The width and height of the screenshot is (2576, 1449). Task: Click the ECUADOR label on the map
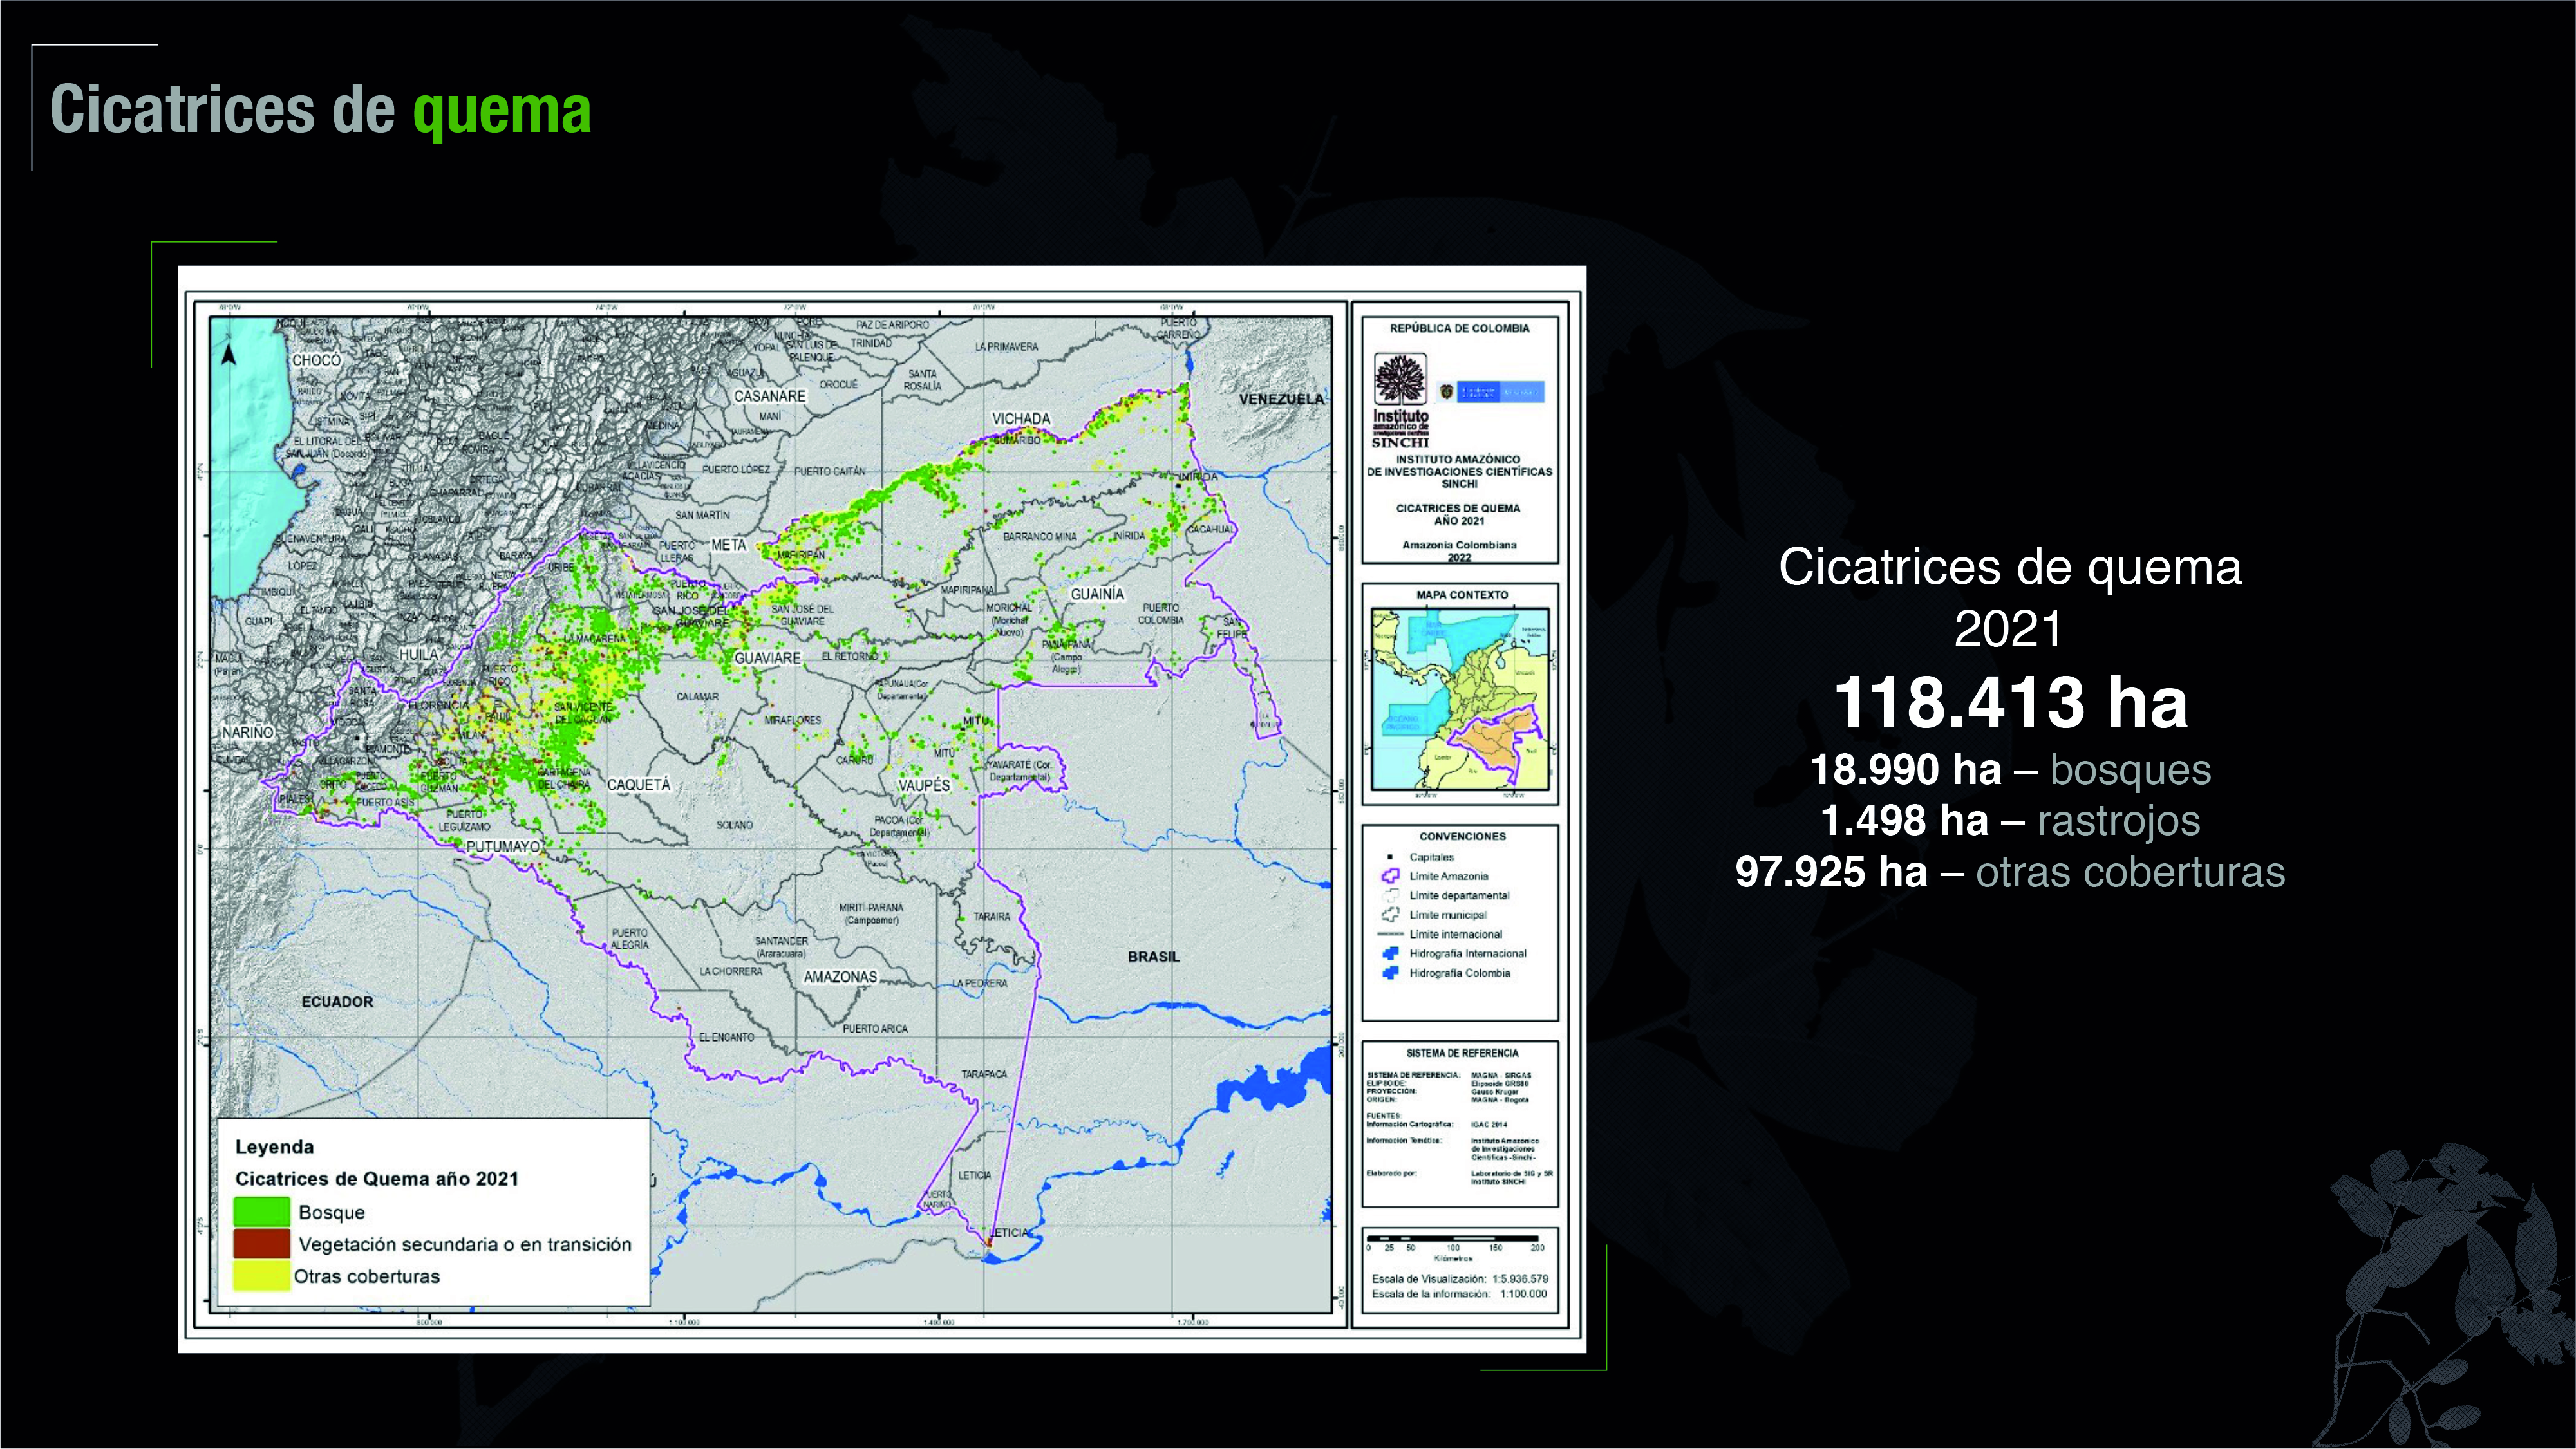337,1002
